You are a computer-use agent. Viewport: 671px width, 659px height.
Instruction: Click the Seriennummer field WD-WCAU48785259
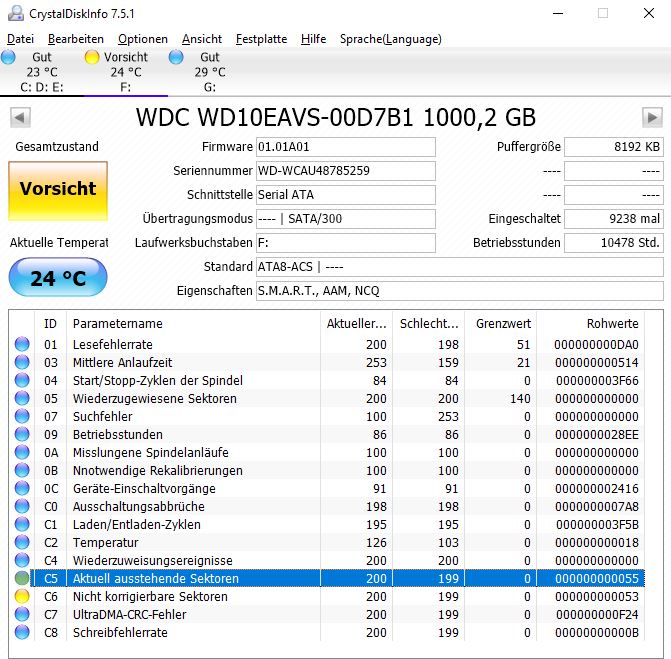(x=346, y=171)
